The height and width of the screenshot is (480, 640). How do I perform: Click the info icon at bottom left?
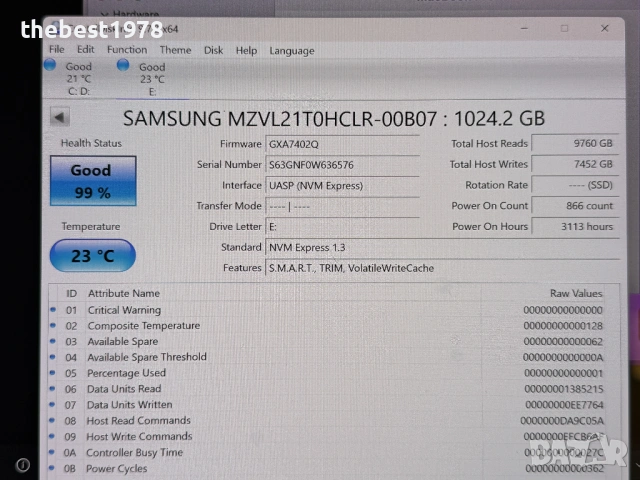(x=23, y=464)
